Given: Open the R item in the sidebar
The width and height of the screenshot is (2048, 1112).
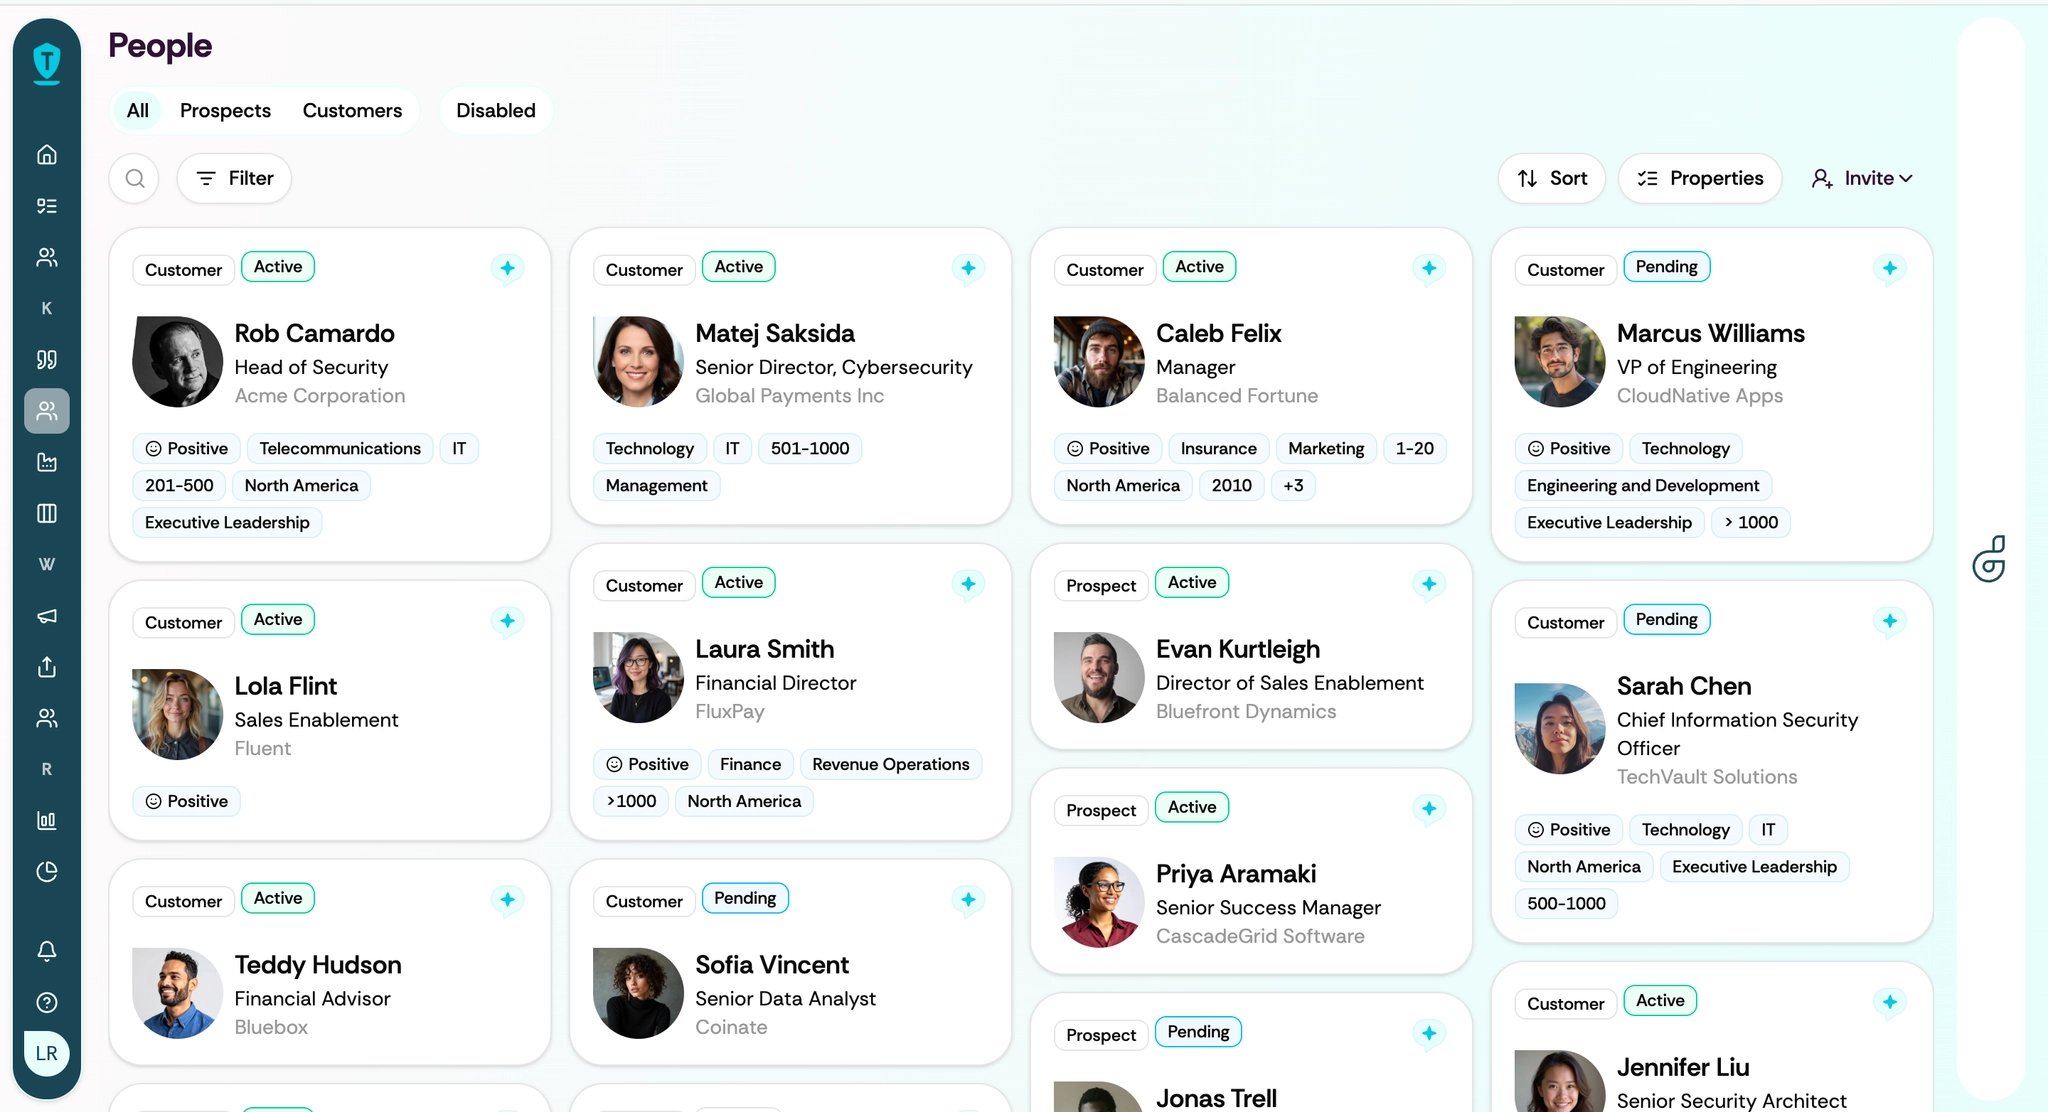Looking at the screenshot, I should (47, 769).
